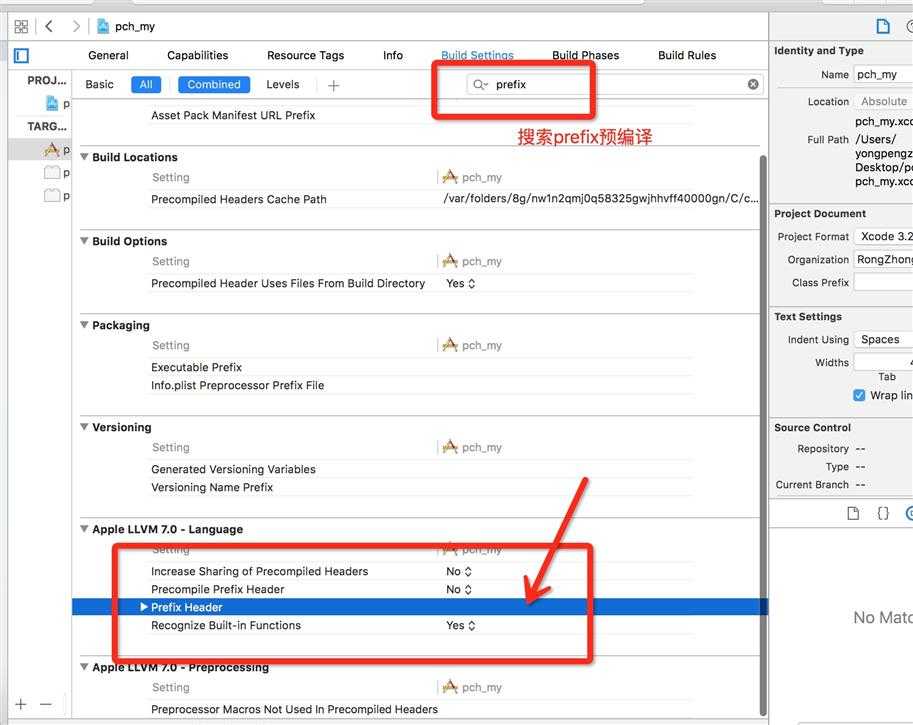Add a target with bottom plus button
913x725 pixels.
click(21, 705)
